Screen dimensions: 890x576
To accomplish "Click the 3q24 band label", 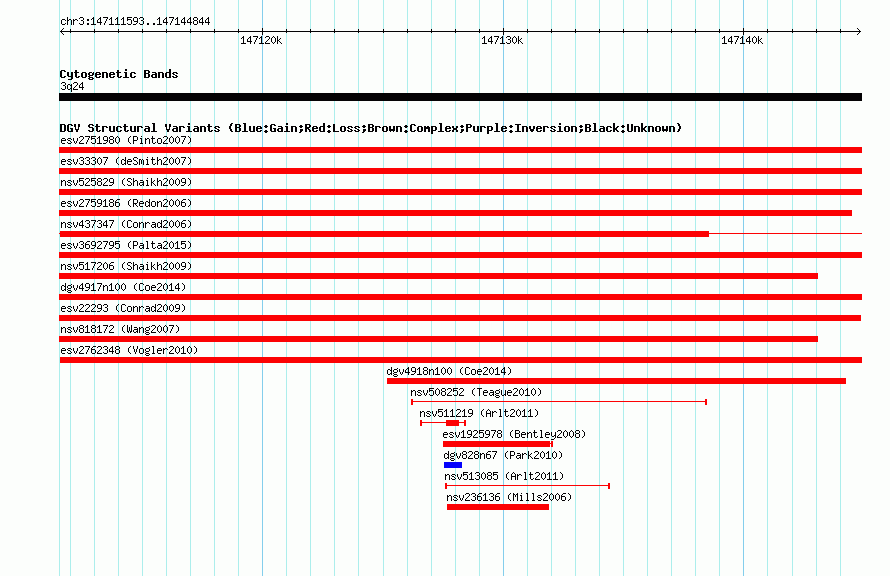I will point(72,86).
